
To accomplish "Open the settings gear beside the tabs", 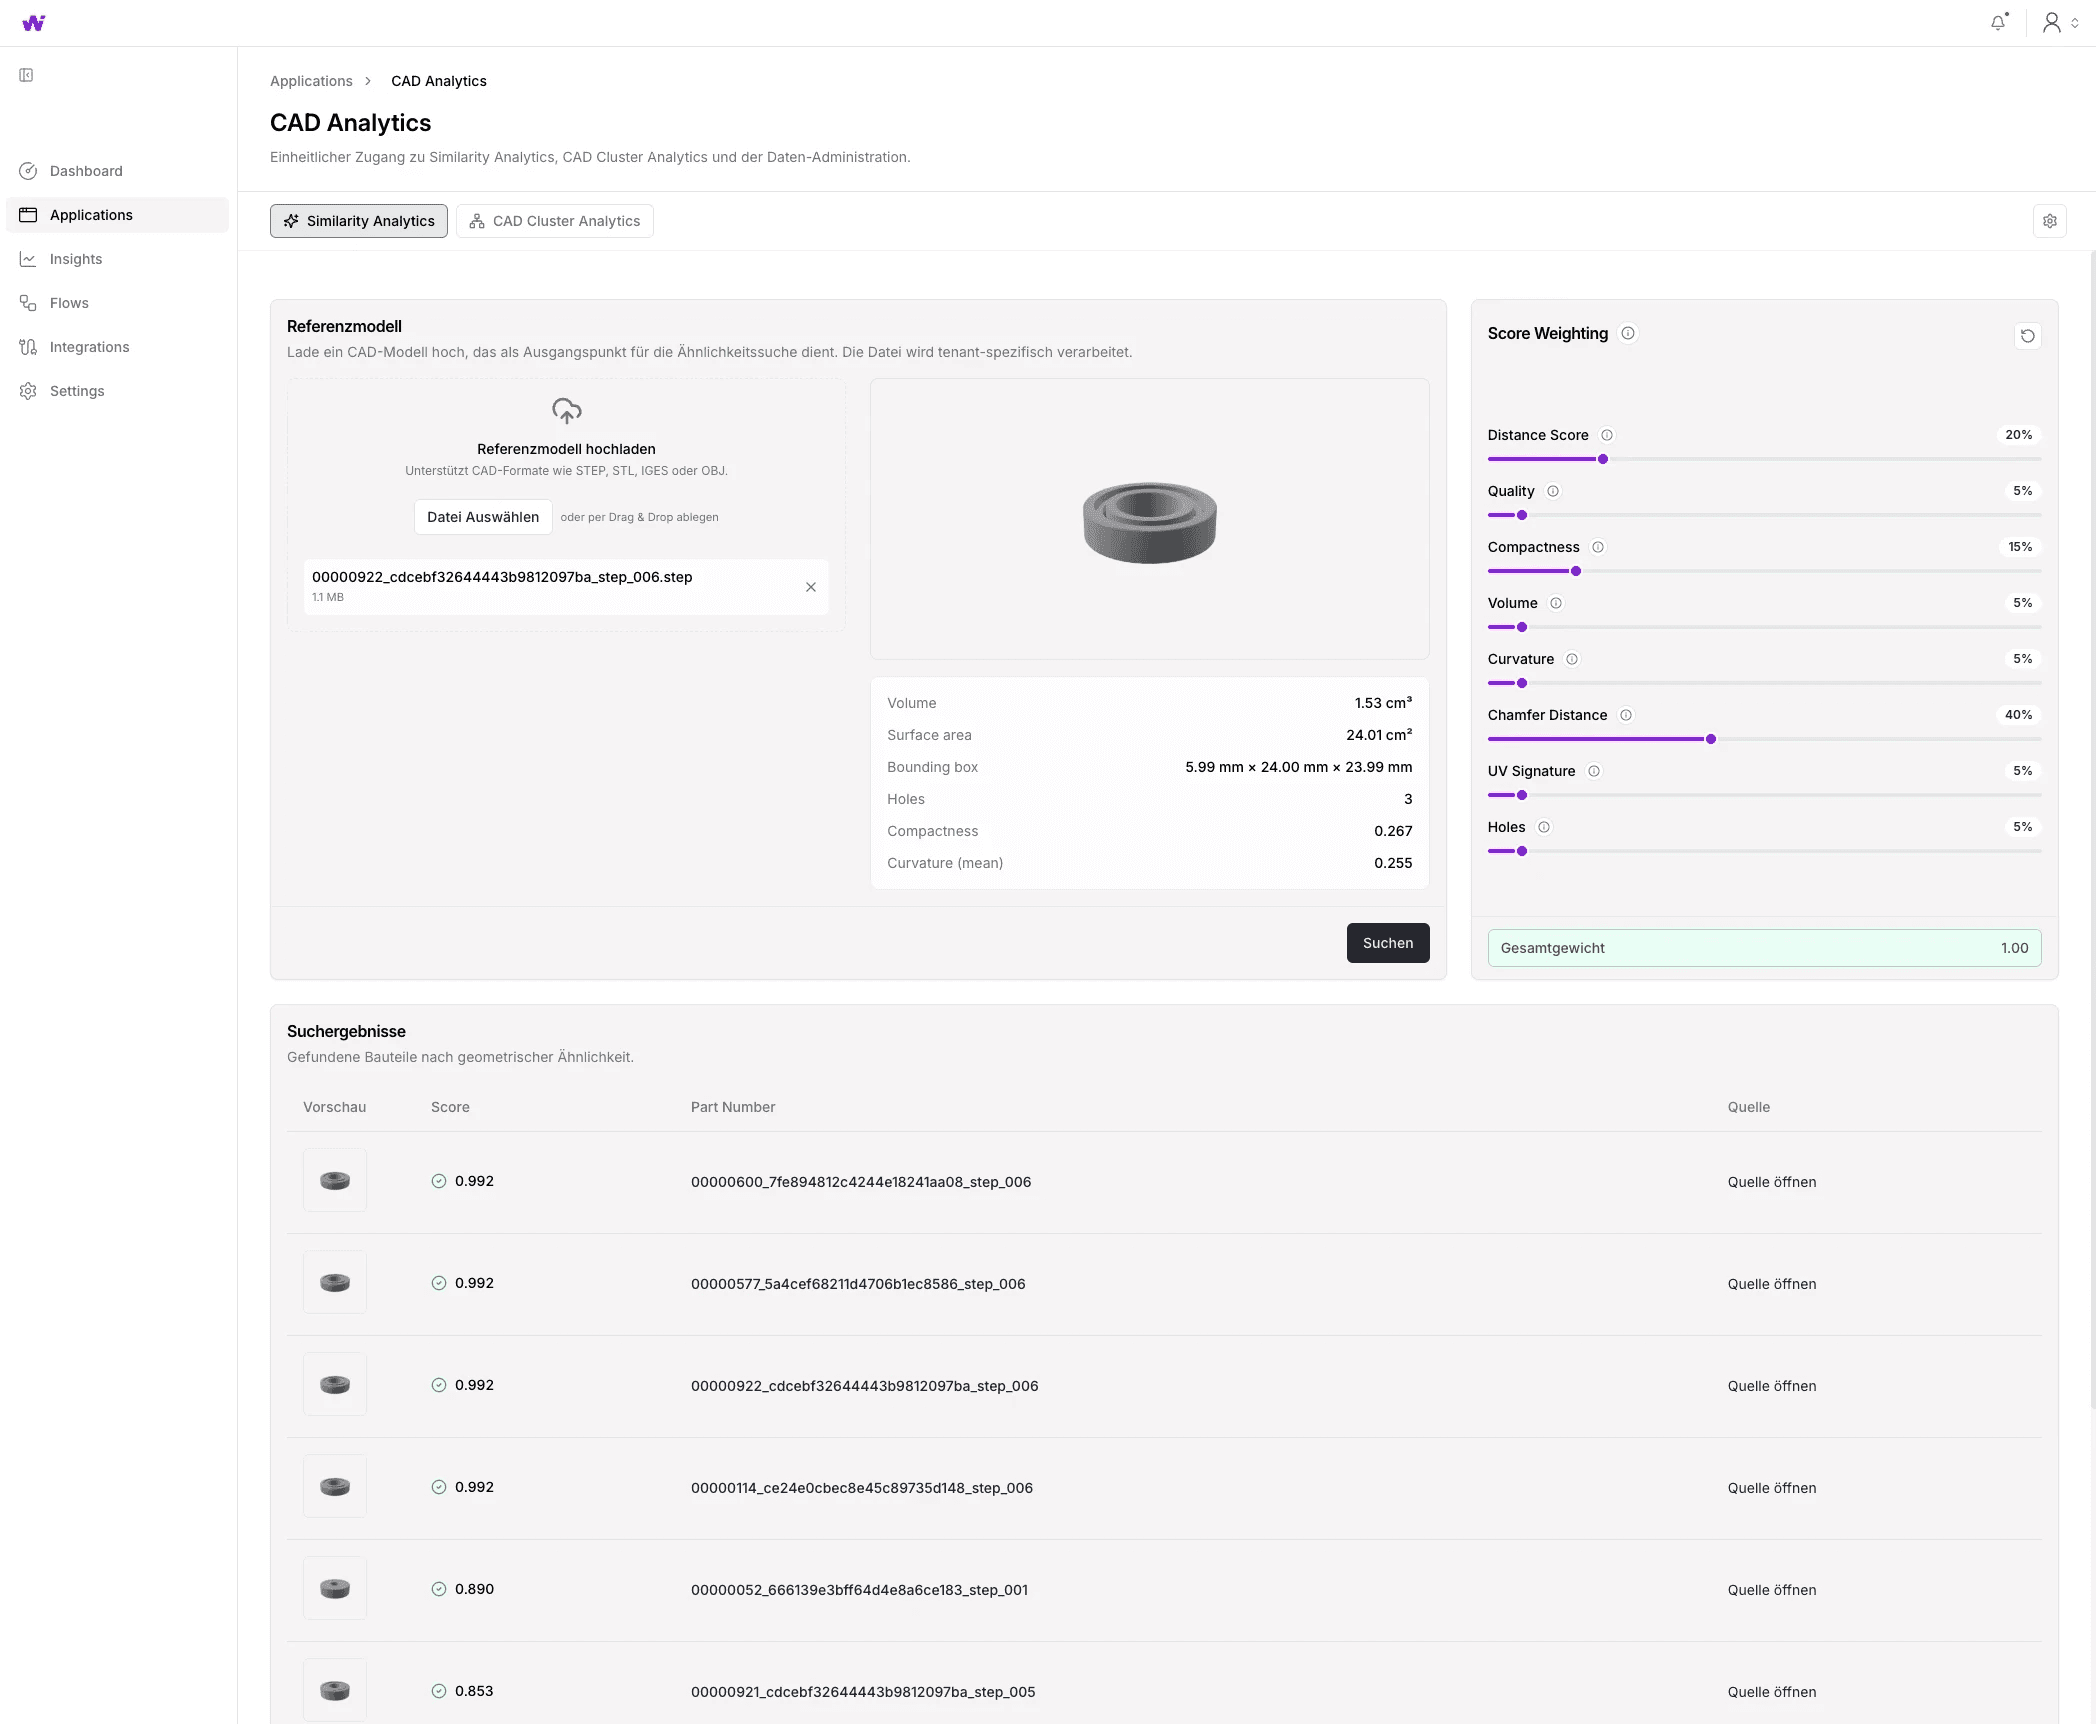I will [x=2050, y=221].
